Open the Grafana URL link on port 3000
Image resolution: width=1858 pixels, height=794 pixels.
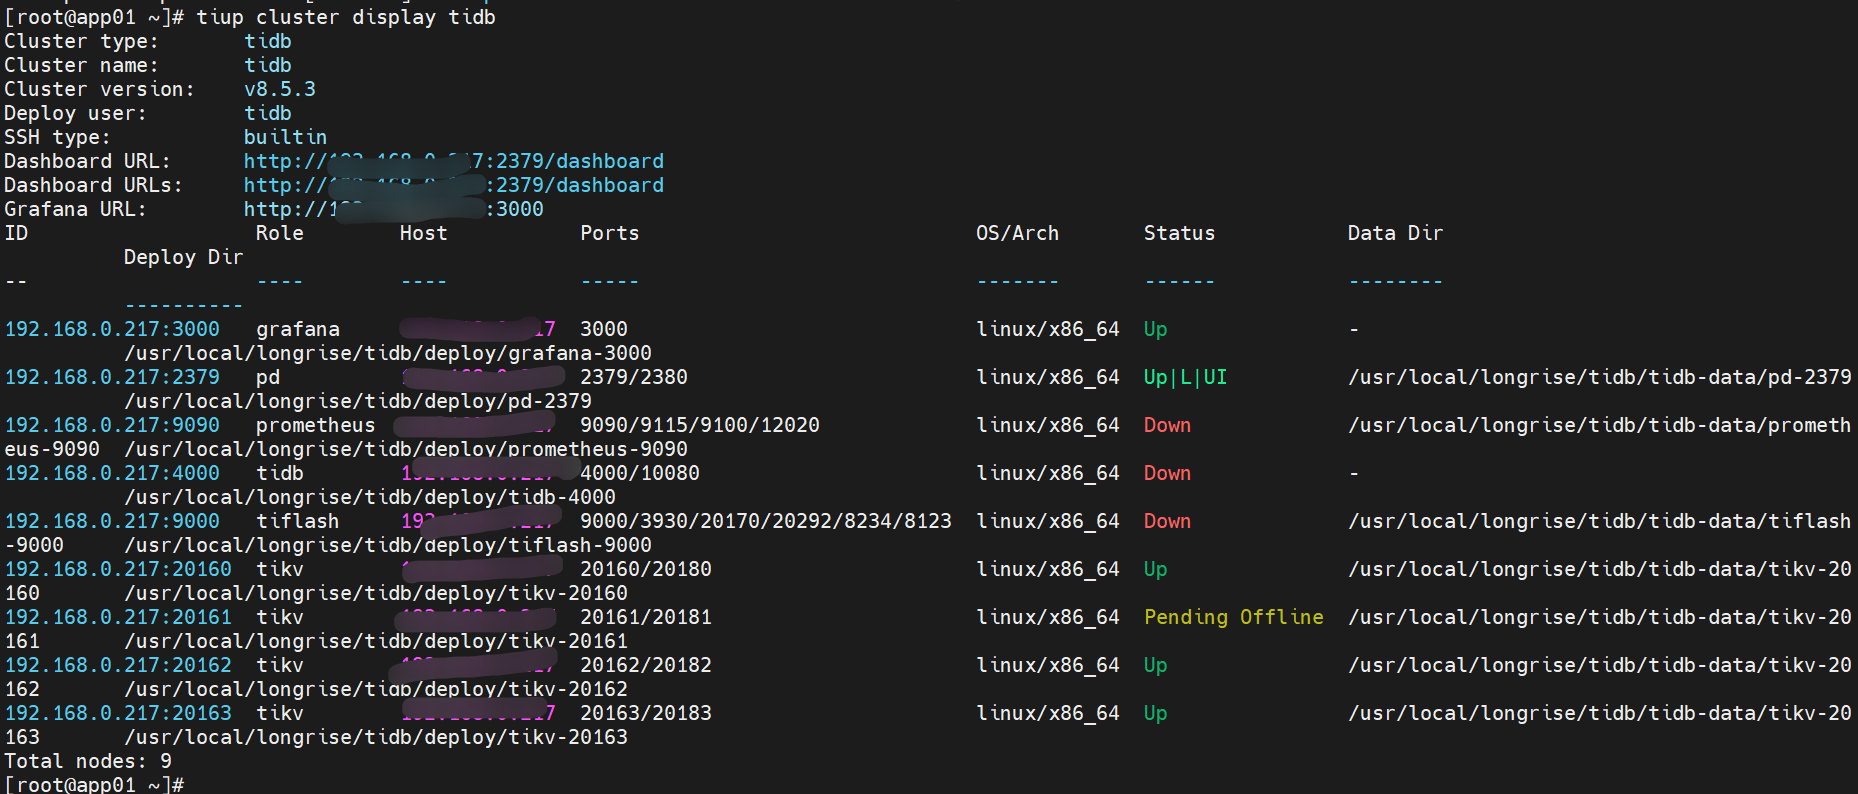click(x=393, y=209)
